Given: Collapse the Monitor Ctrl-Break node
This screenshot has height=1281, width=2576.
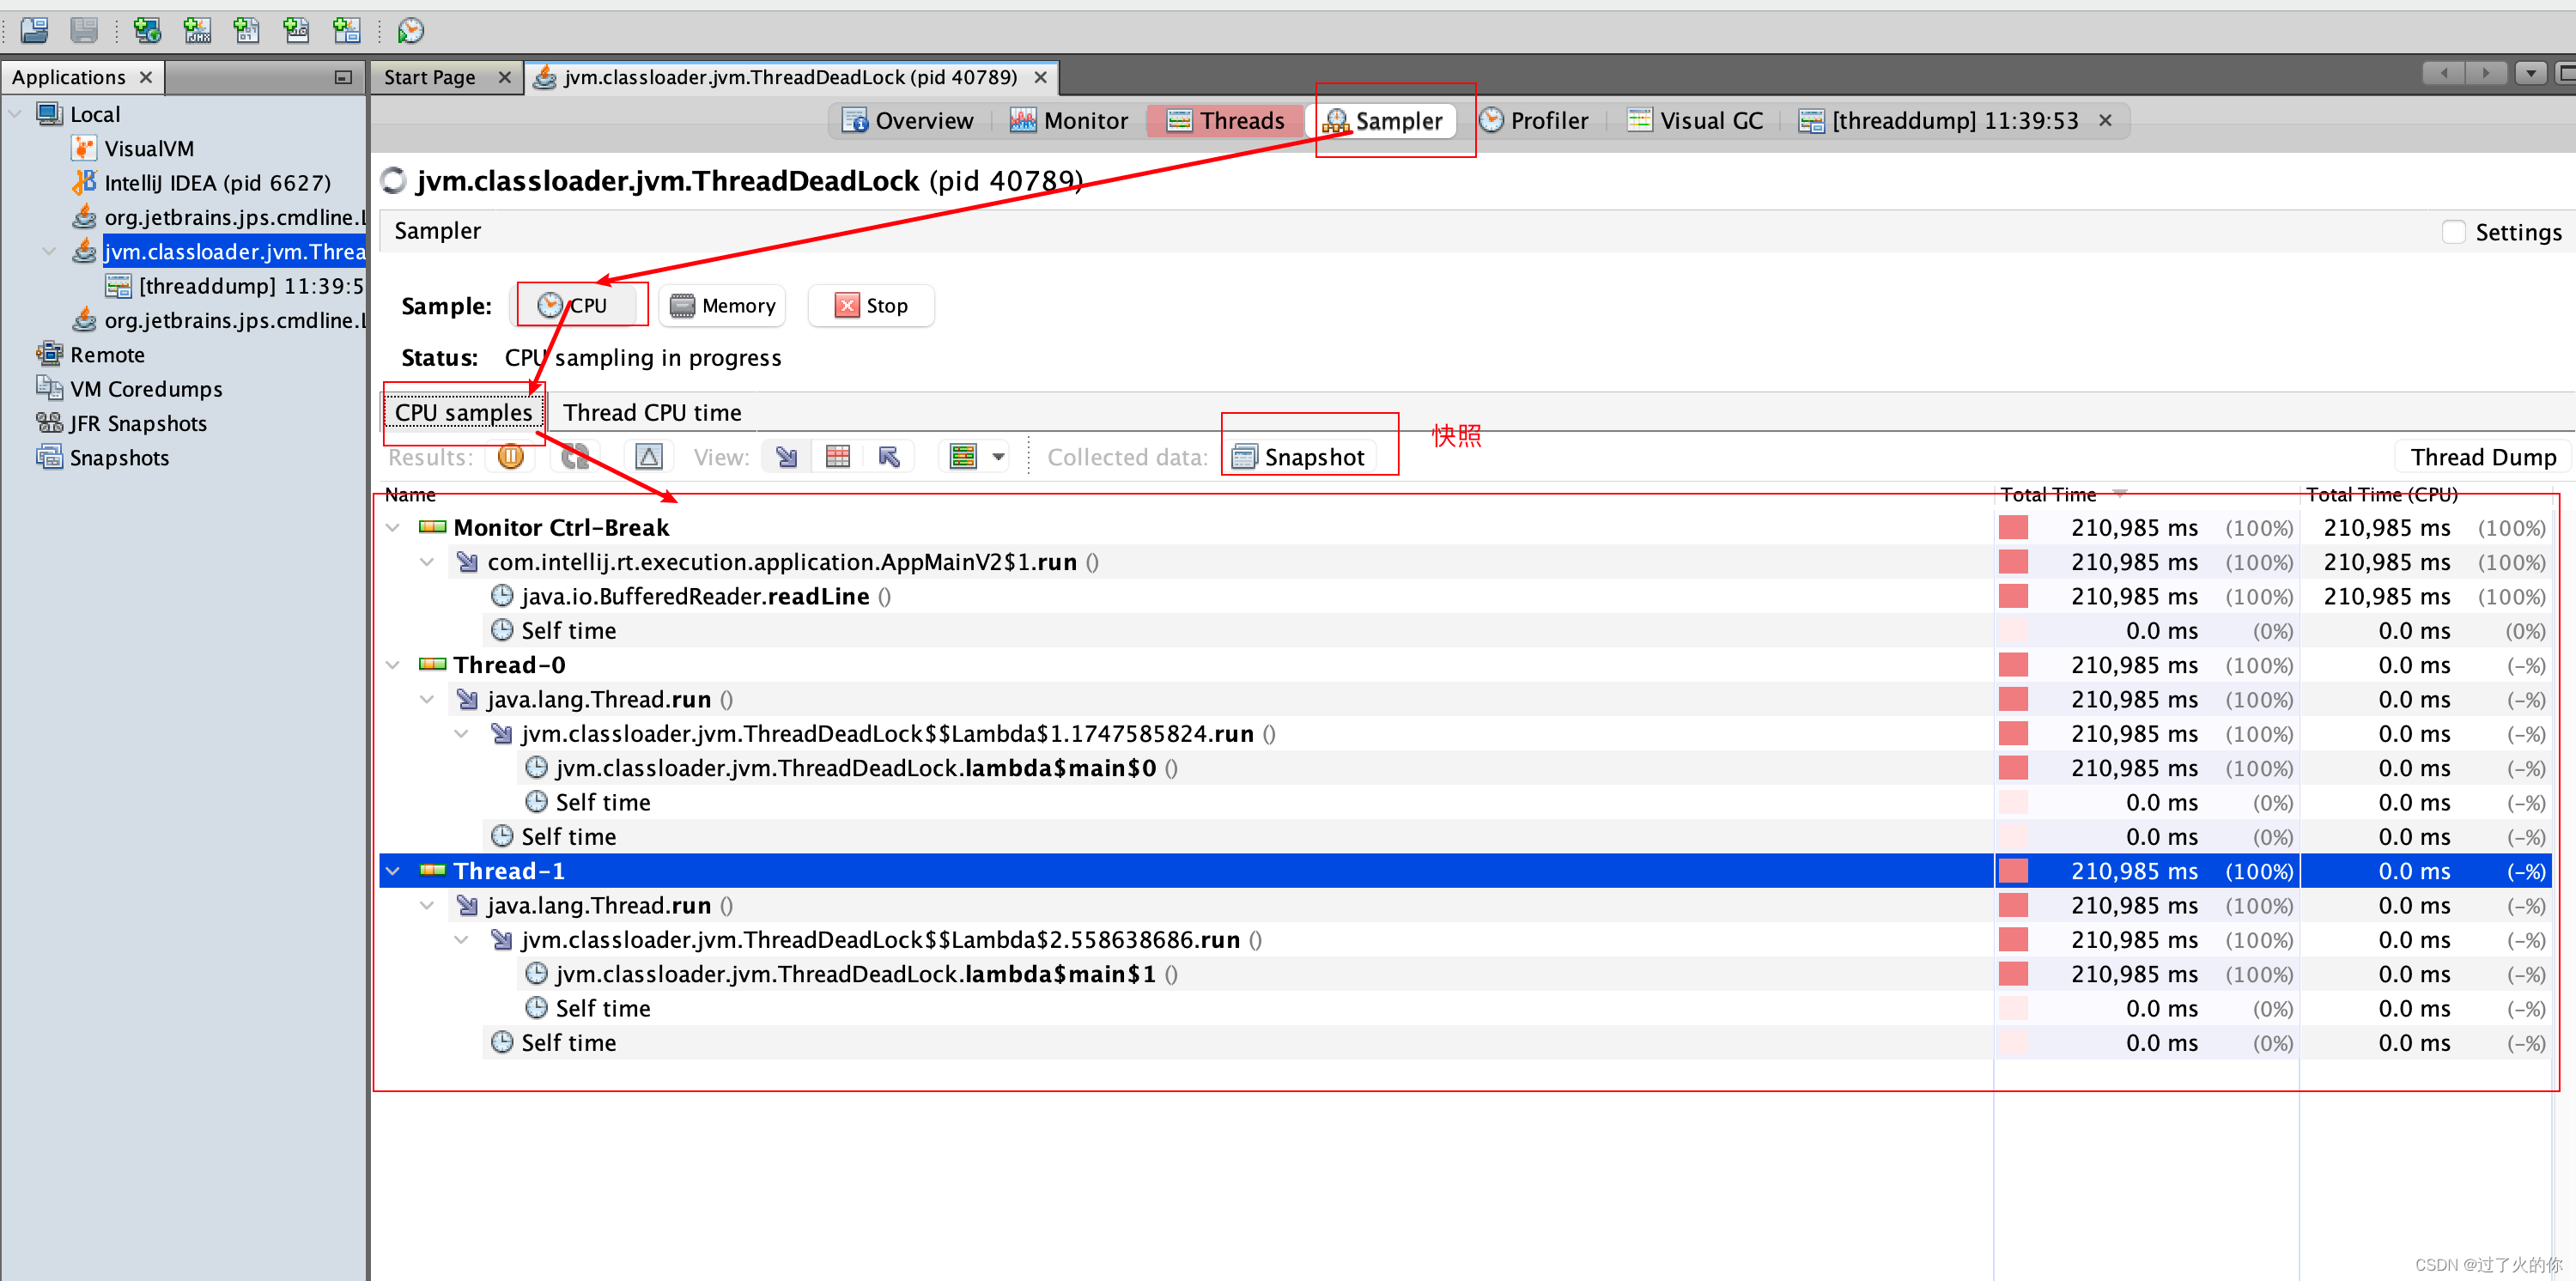Looking at the screenshot, I should point(393,528).
